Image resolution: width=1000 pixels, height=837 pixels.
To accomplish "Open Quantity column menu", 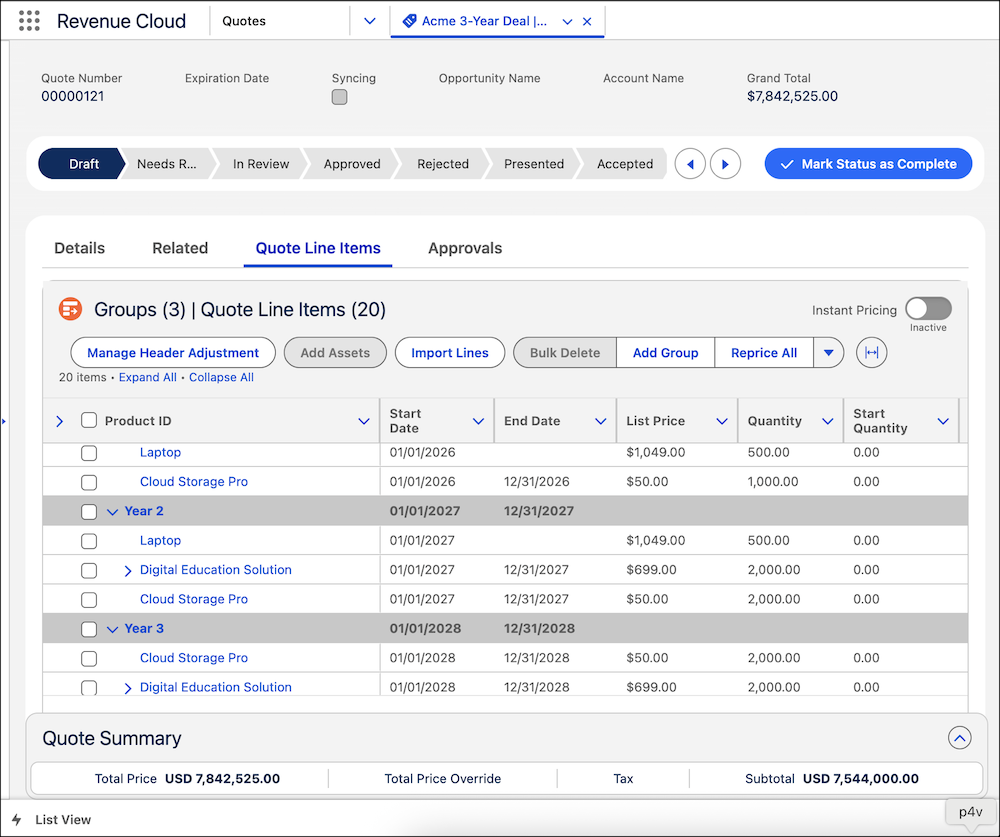I will pyautogui.click(x=828, y=421).
